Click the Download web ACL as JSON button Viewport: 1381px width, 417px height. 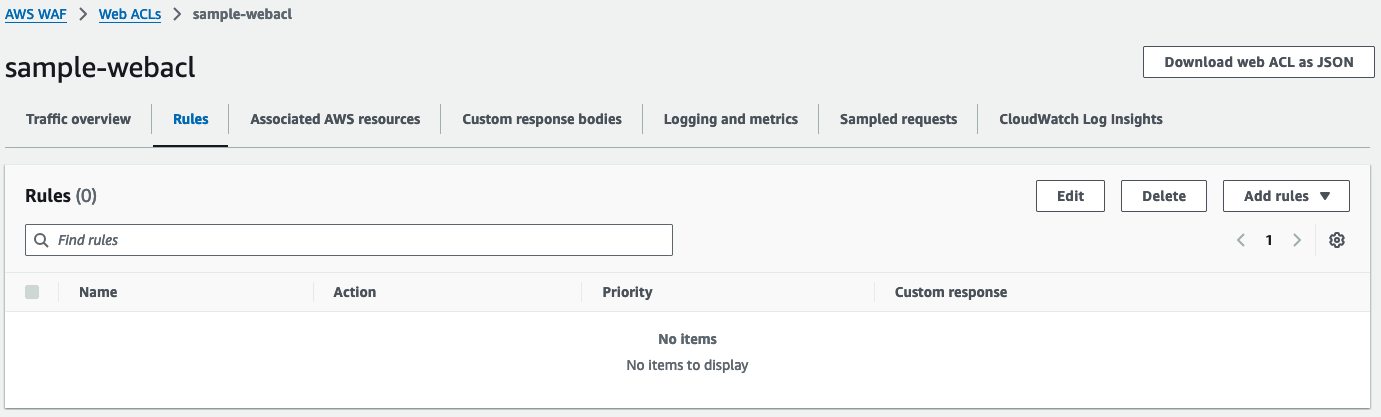1258,62
